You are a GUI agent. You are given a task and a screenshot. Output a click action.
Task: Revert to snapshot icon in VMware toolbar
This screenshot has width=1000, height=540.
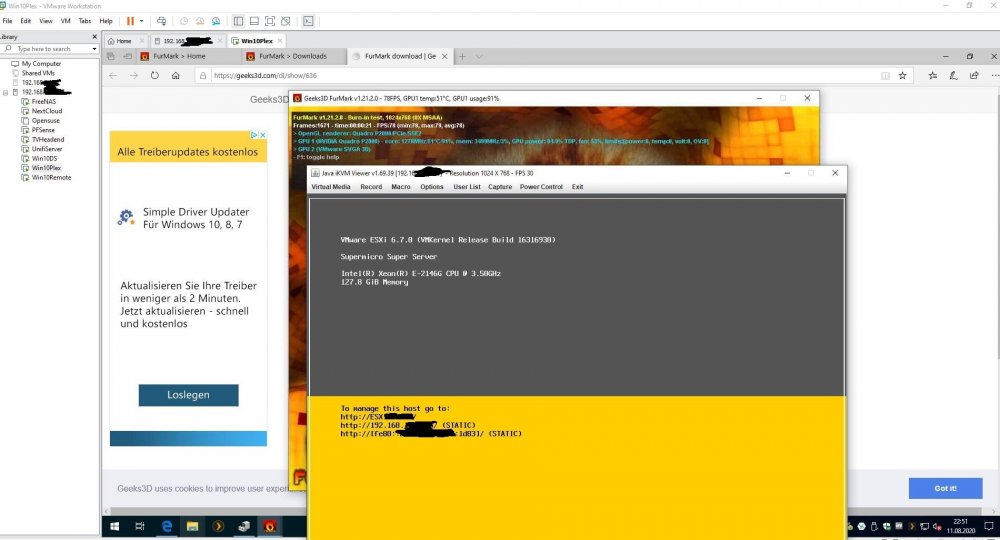click(x=200, y=21)
